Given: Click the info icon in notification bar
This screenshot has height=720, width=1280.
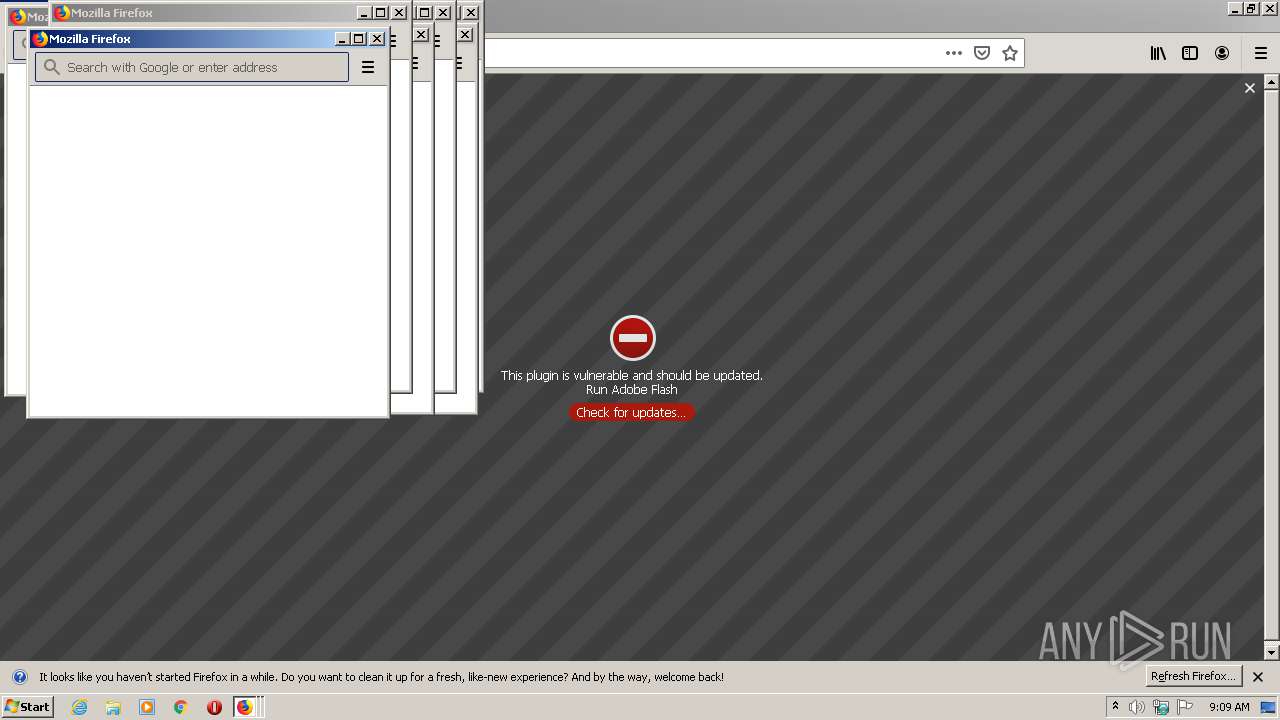Looking at the screenshot, I should (x=19, y=677).
